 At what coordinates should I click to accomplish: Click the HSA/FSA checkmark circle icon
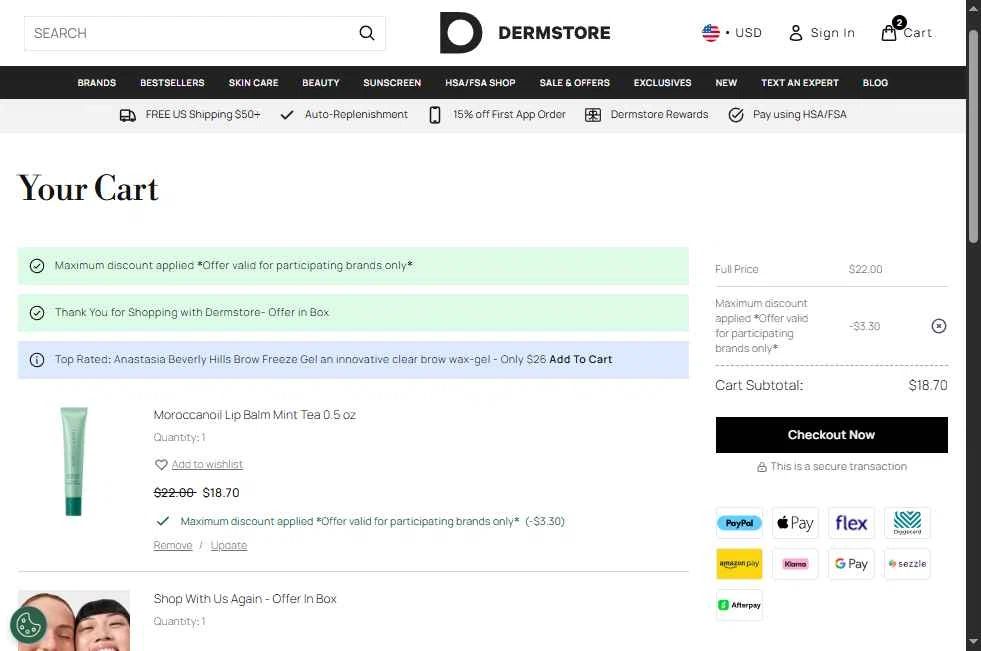coord(736,115)
